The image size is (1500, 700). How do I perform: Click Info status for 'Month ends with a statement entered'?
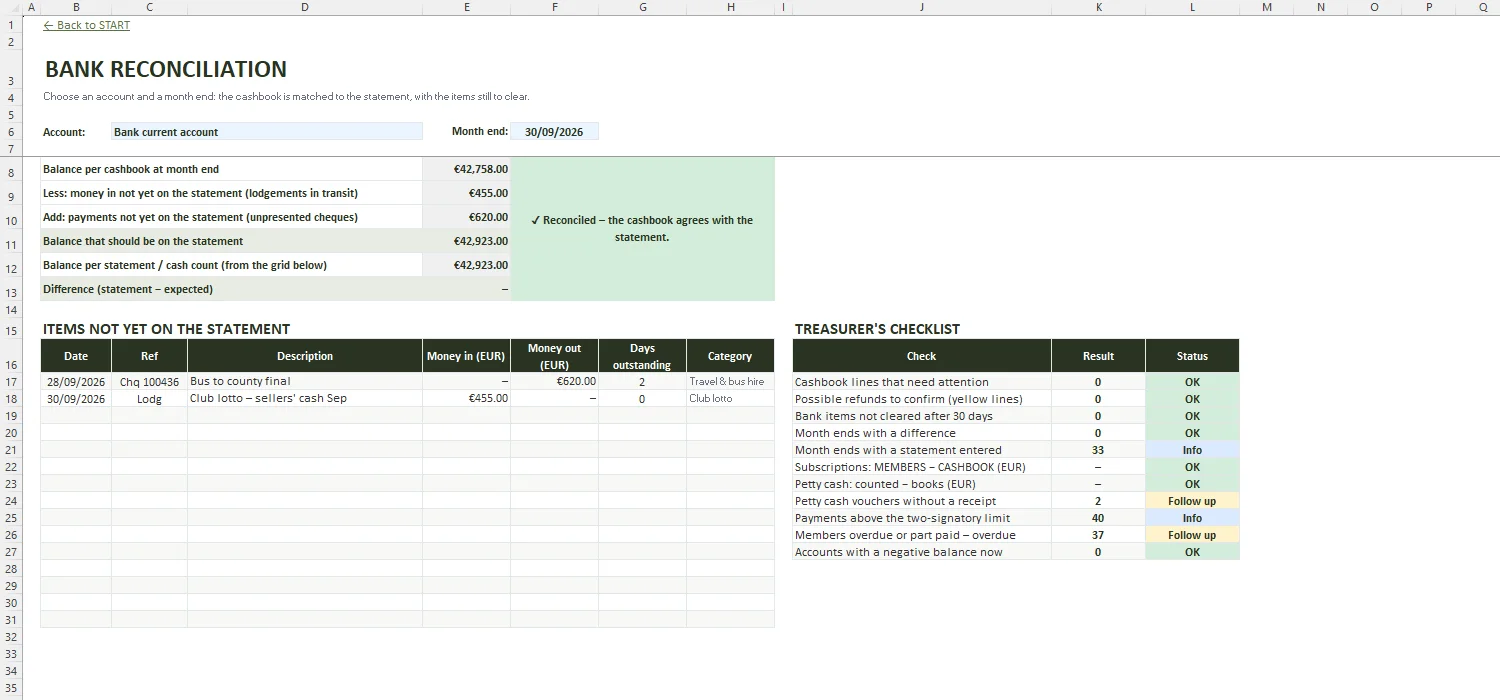[1192, 450]
